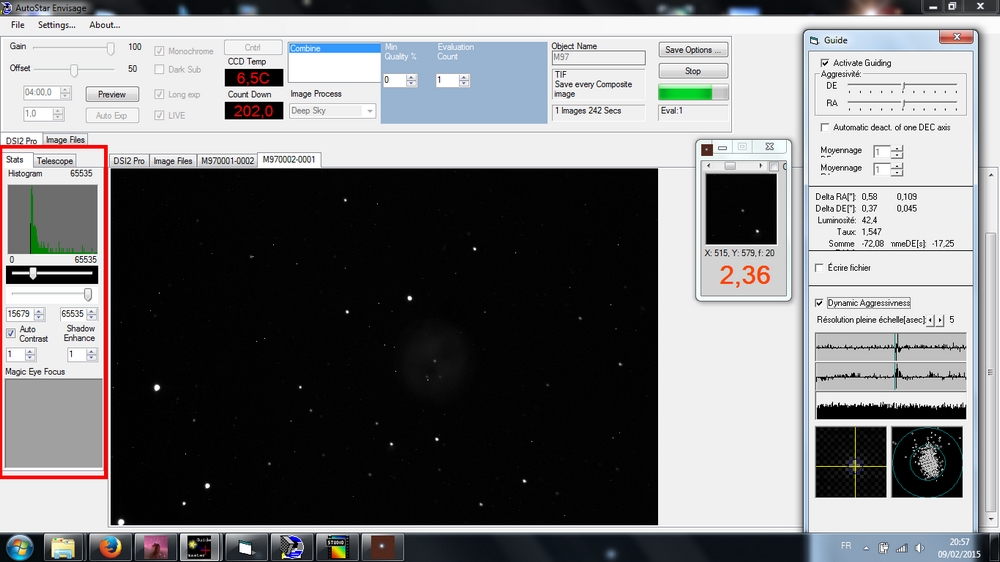
Task: Click the Guide window title icon
Action: 814,40
